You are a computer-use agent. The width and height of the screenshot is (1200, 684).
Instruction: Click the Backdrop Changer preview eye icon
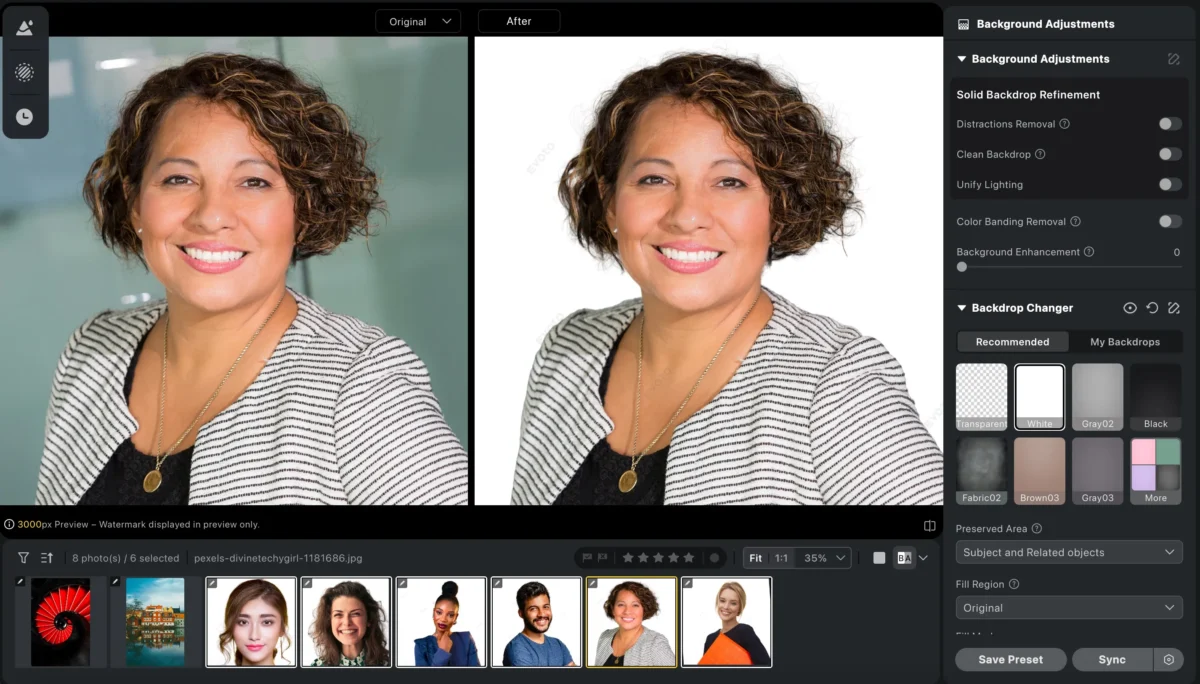[x=1130, y=308]
